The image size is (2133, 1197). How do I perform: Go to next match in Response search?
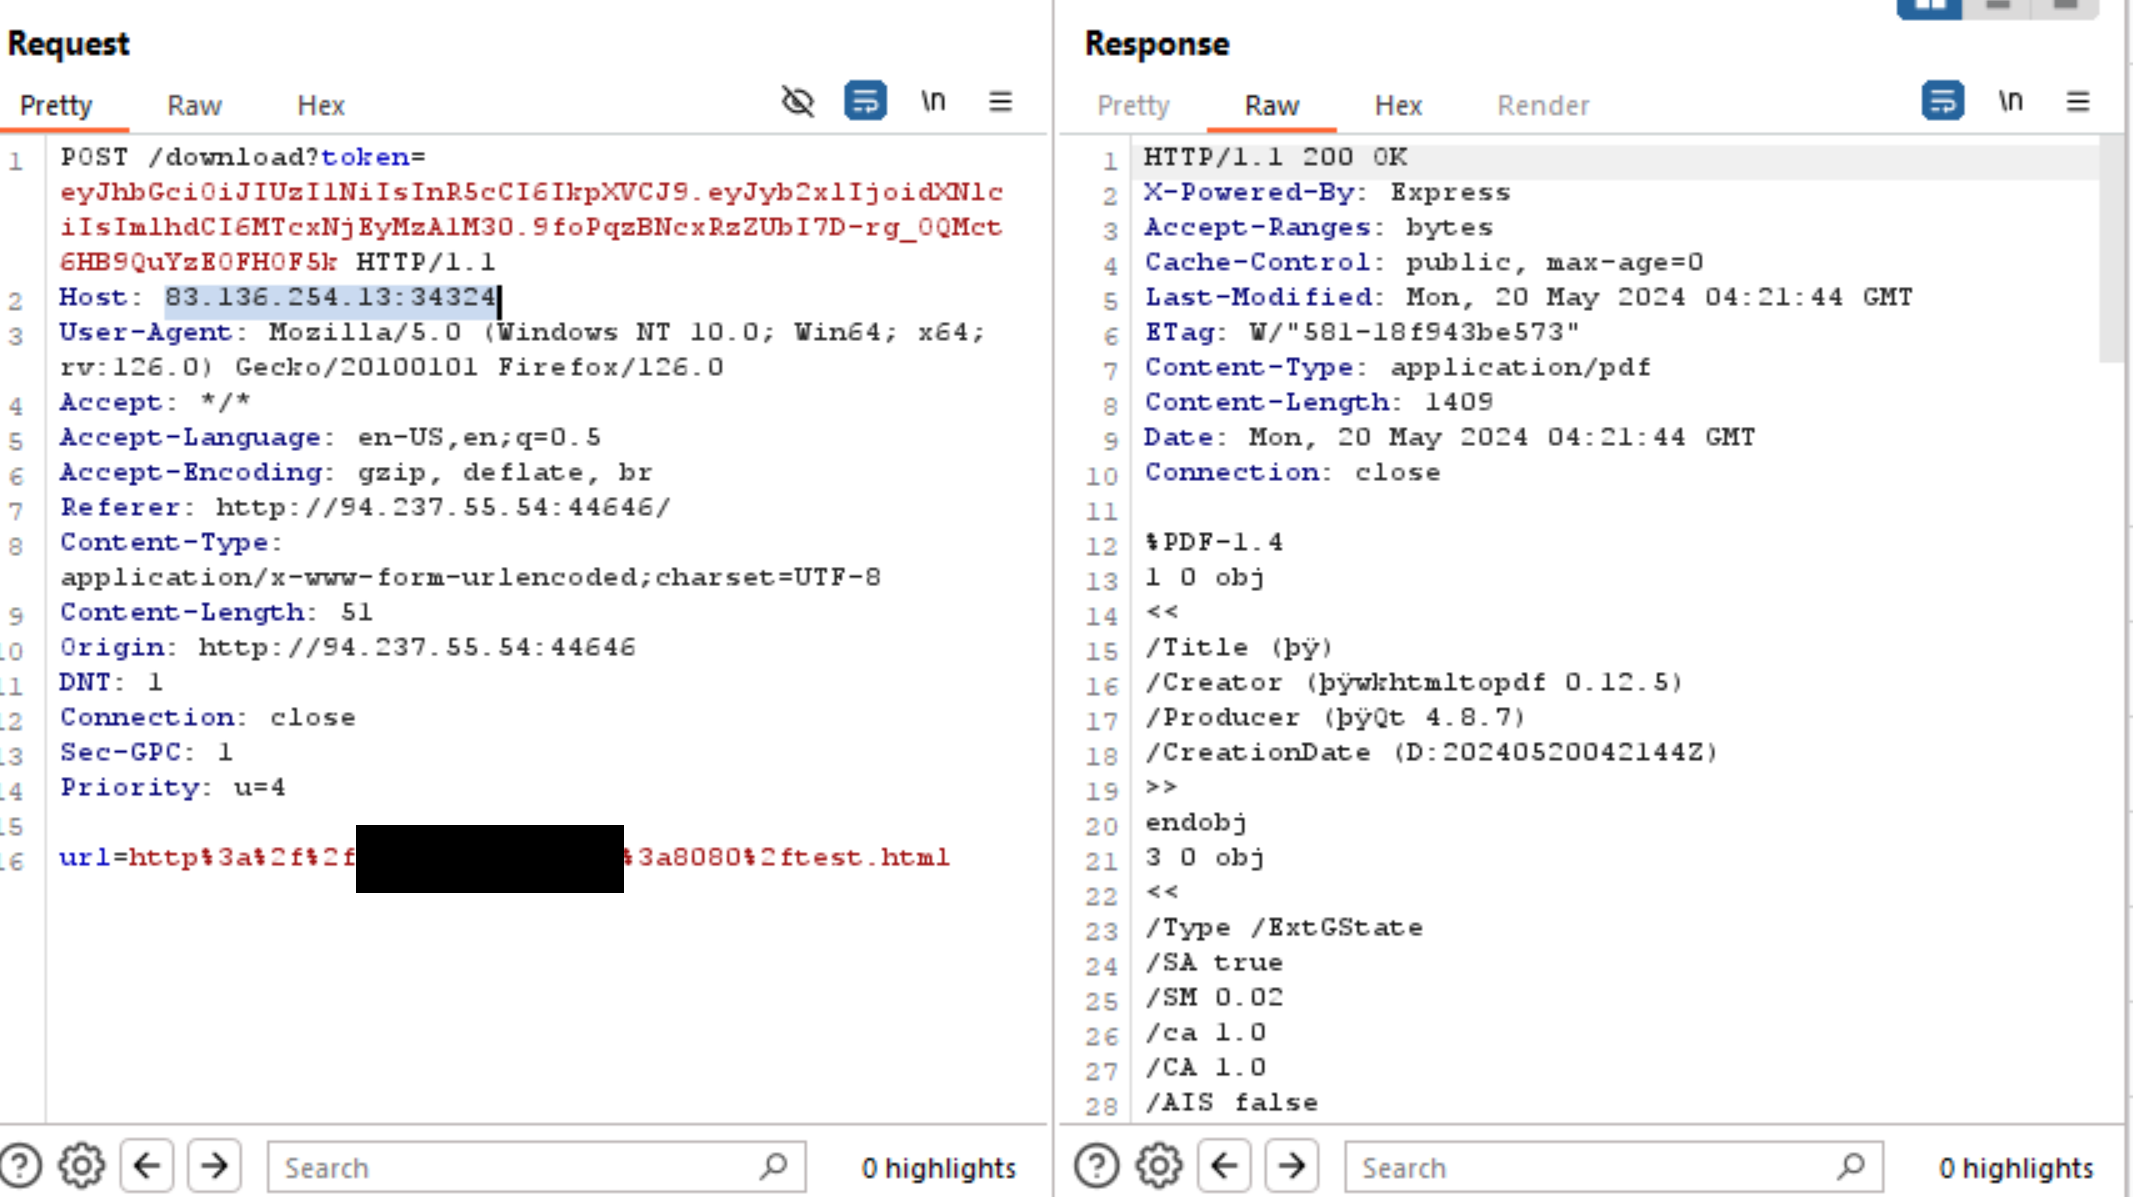pos(1291,1166)
